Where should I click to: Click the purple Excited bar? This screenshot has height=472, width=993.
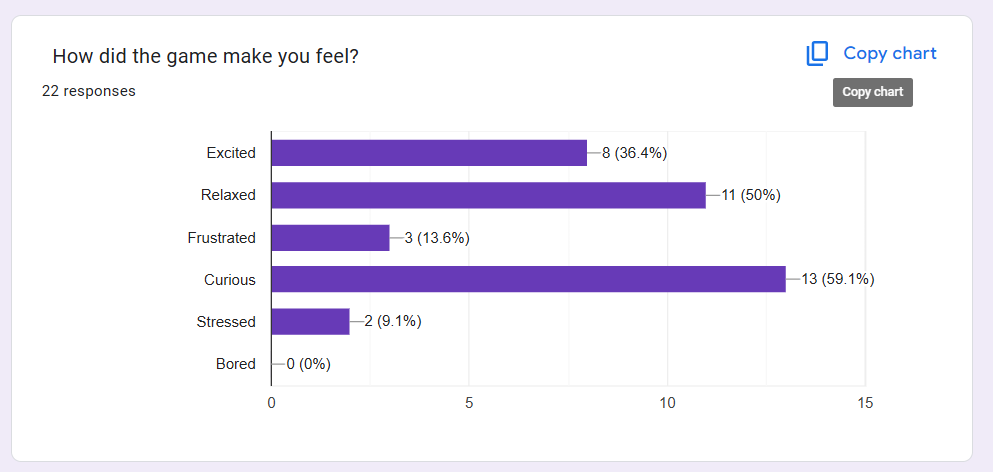tap(429, 153)
